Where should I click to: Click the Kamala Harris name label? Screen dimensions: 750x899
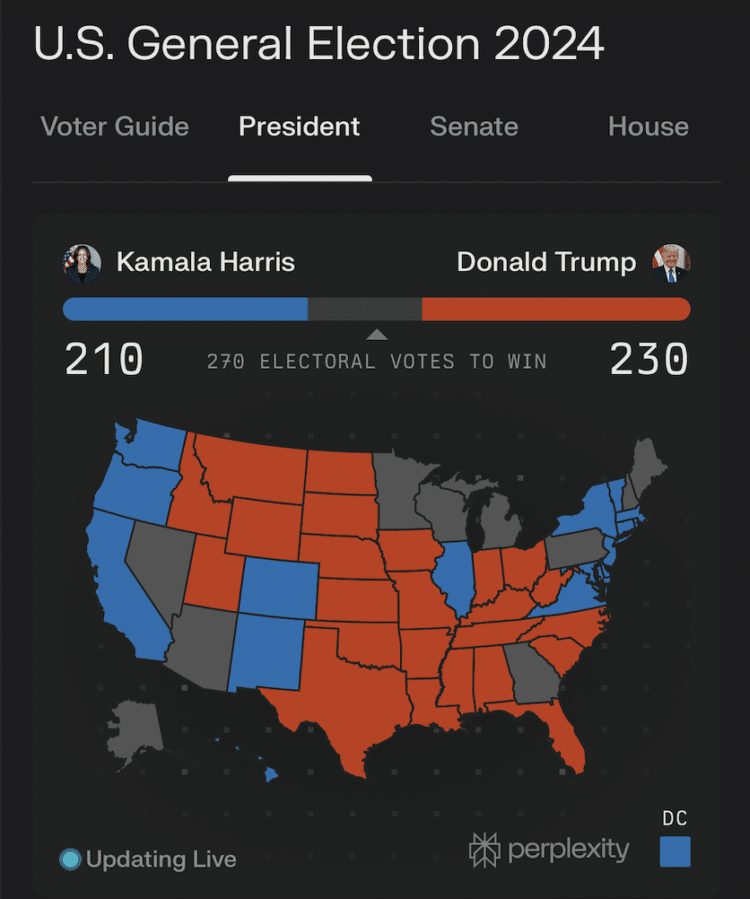(205, 262)
